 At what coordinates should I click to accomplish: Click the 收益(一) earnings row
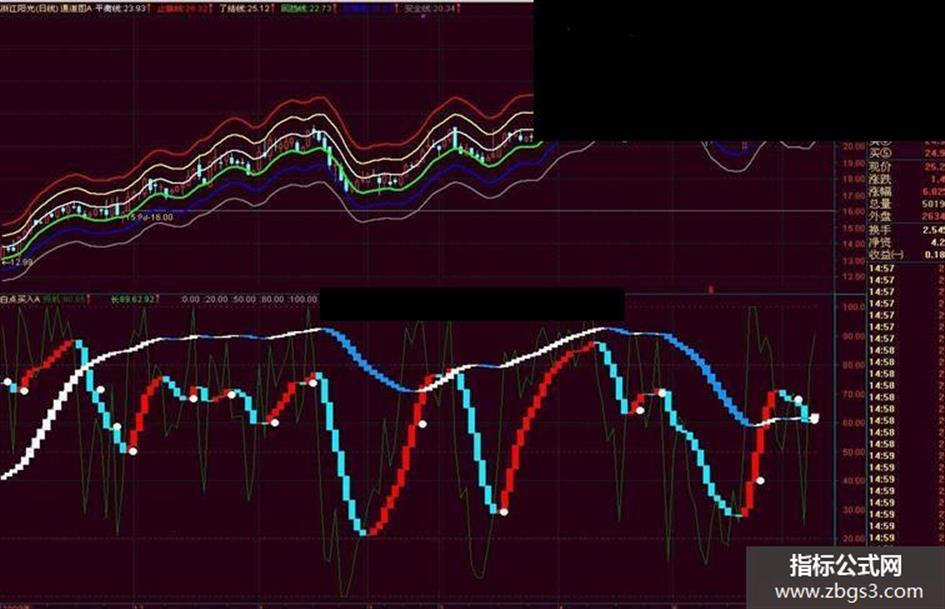pos(906,254)
